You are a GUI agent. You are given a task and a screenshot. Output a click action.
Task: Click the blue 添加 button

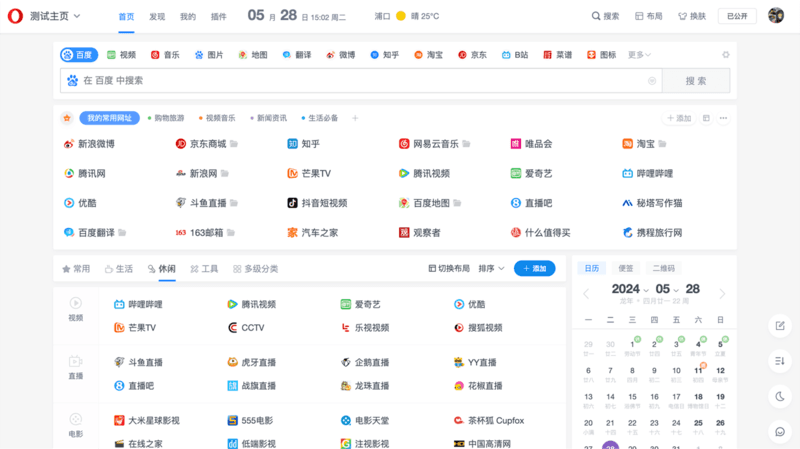pos(535,268)
